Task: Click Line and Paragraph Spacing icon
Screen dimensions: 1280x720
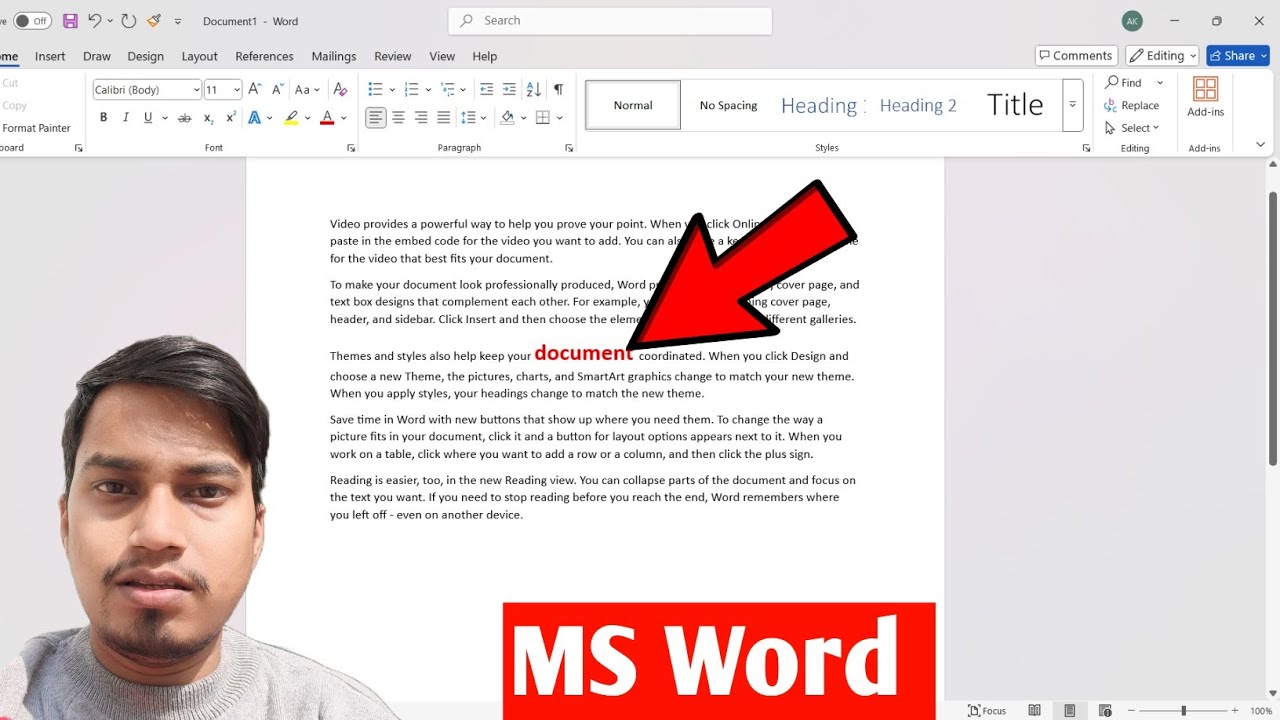Action: (x=468, y=118)
